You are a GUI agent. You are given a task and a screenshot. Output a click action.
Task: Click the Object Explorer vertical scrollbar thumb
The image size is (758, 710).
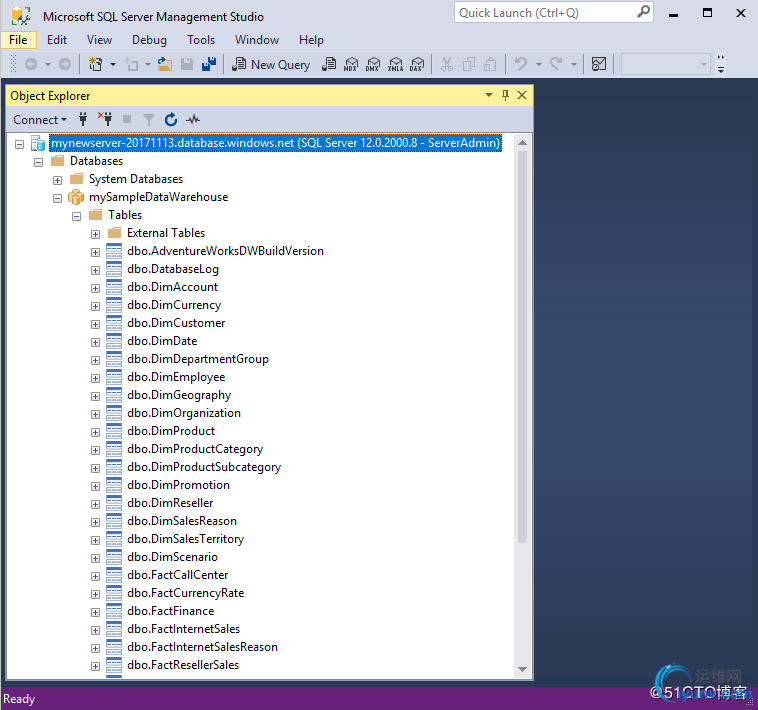click(x=522, y=347)
